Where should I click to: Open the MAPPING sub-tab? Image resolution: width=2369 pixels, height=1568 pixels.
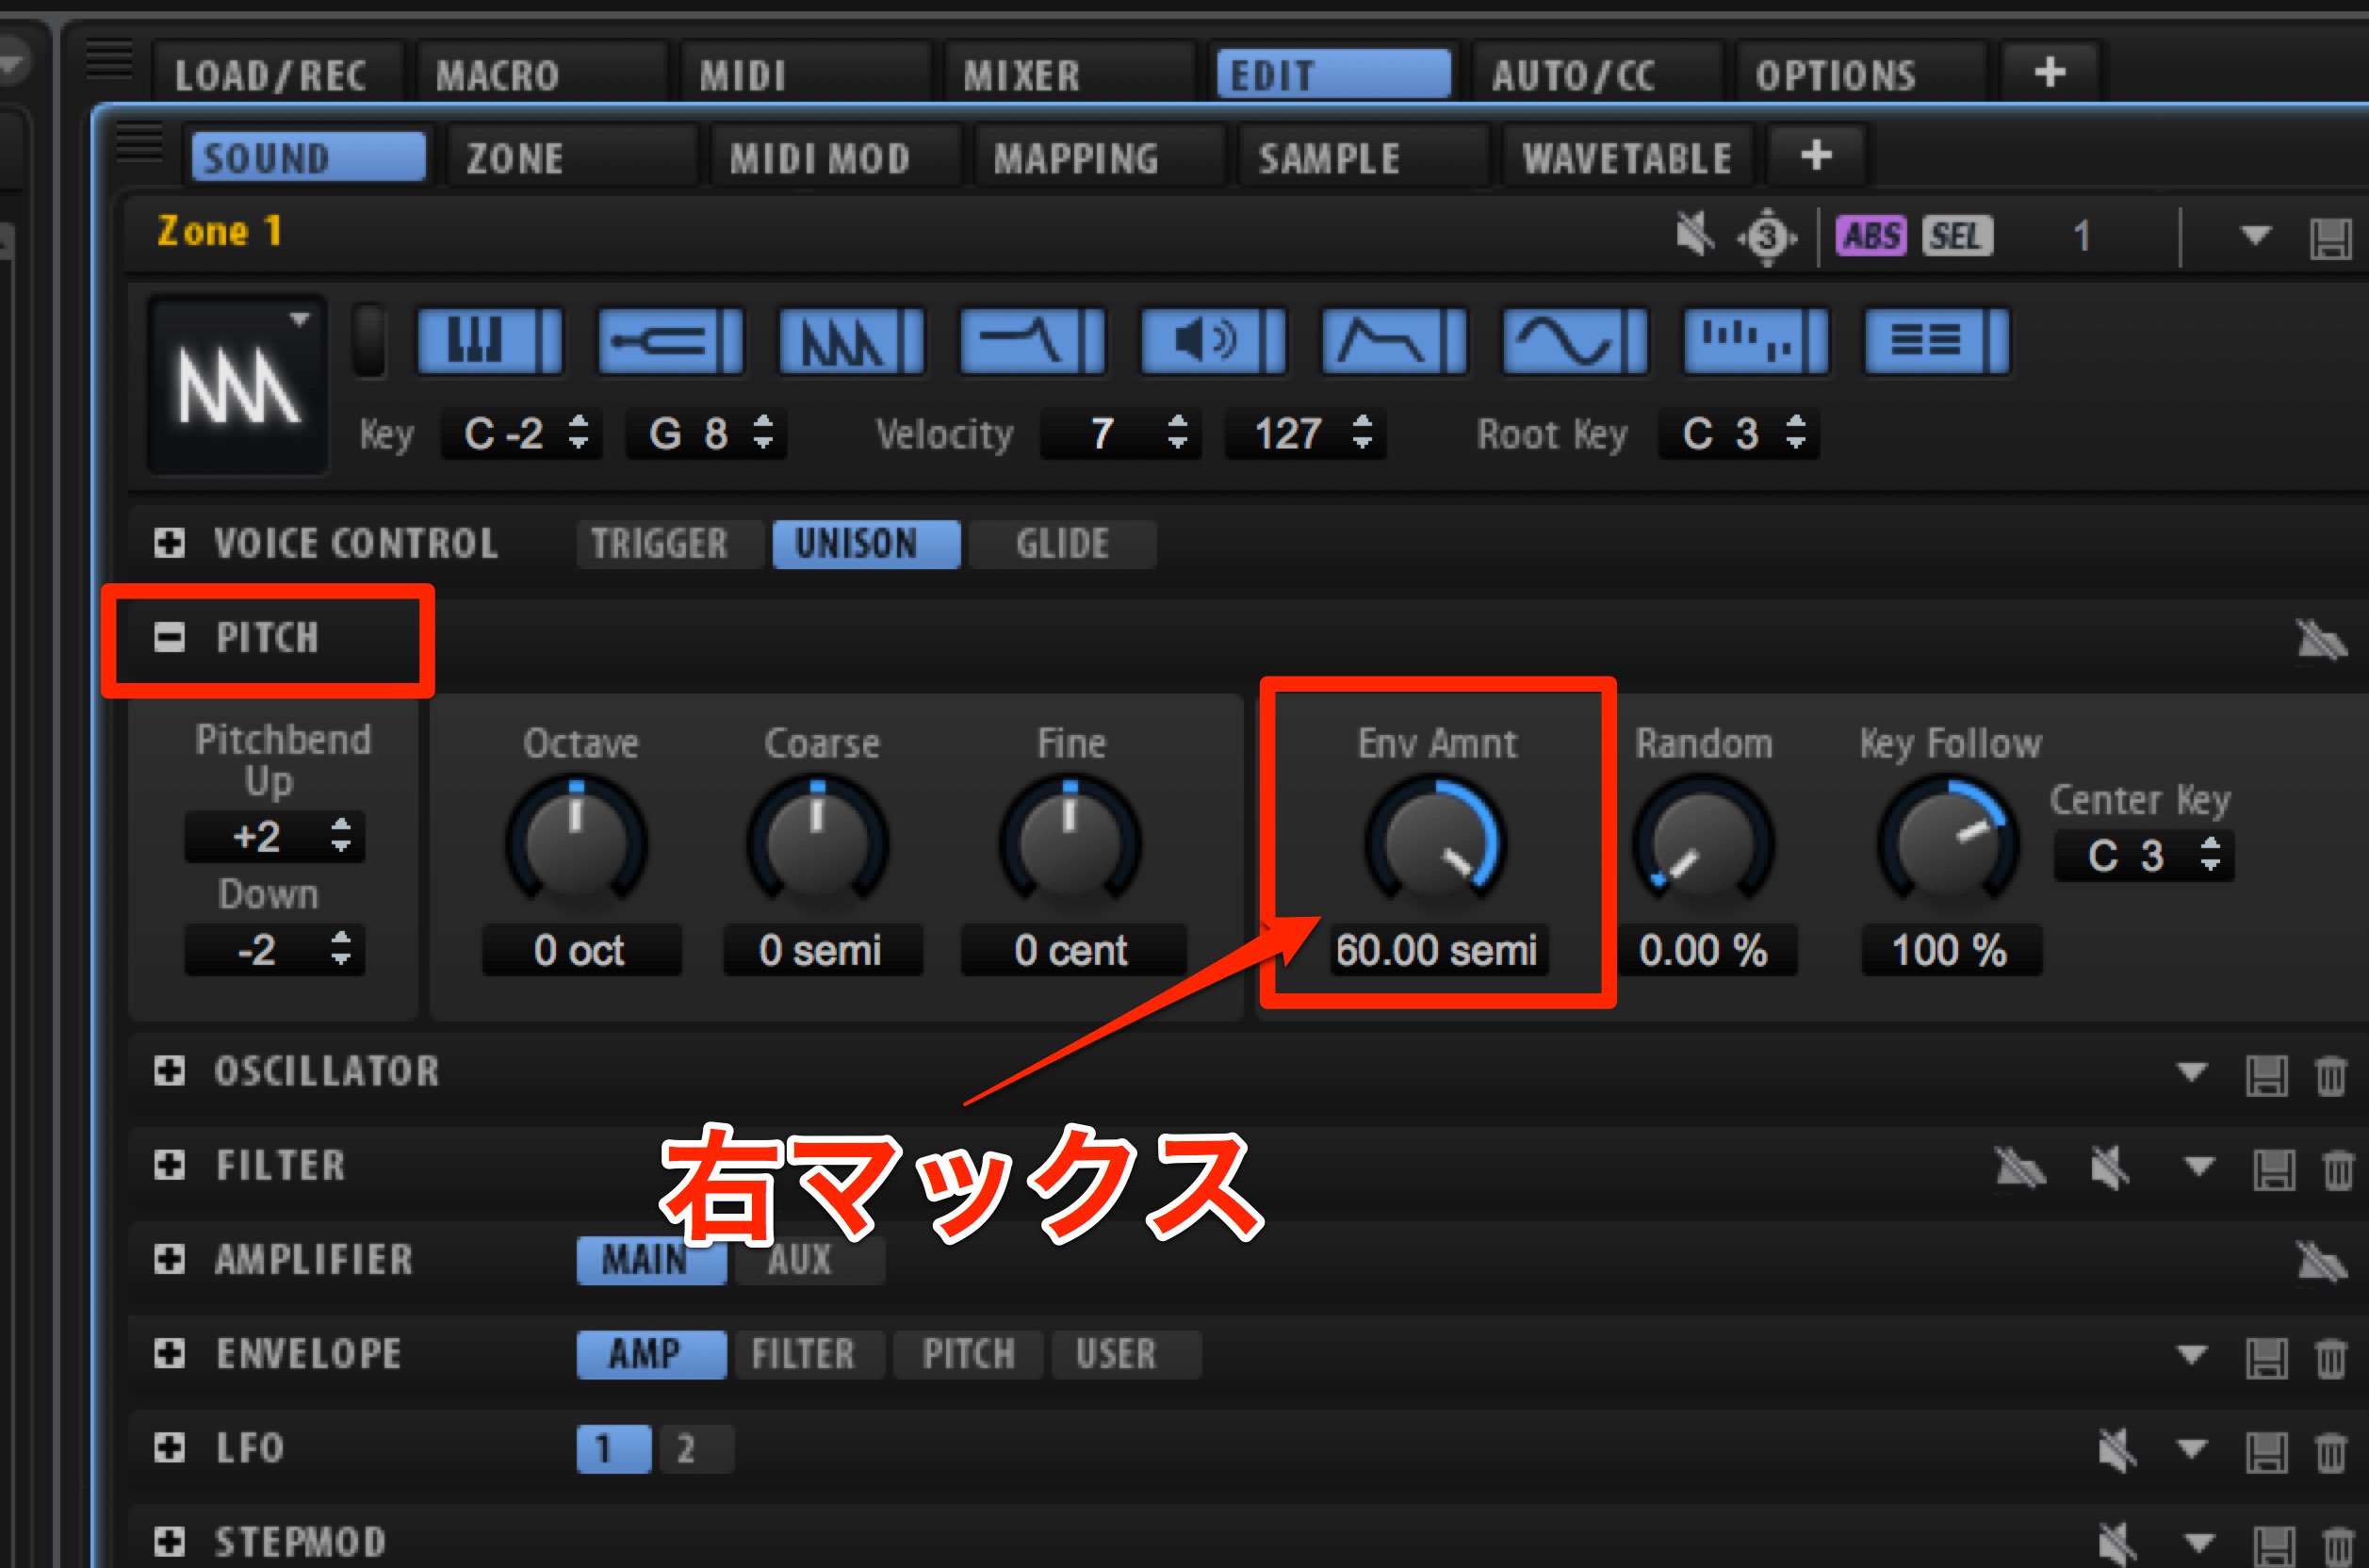pyautogui.click(x=1099, y=157)
